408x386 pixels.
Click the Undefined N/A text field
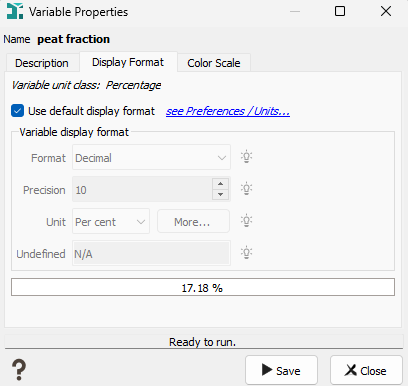(x=151, y=254)
